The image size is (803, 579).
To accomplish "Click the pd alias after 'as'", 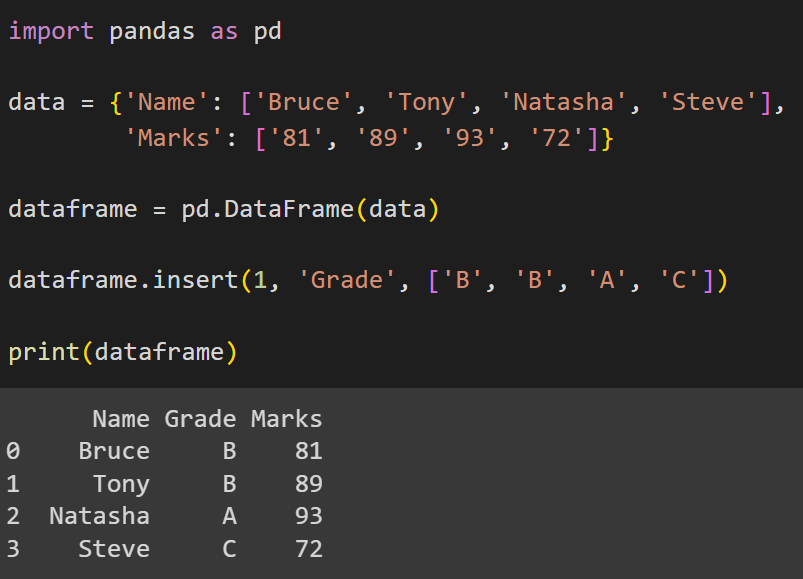I will tap(266, 30).
